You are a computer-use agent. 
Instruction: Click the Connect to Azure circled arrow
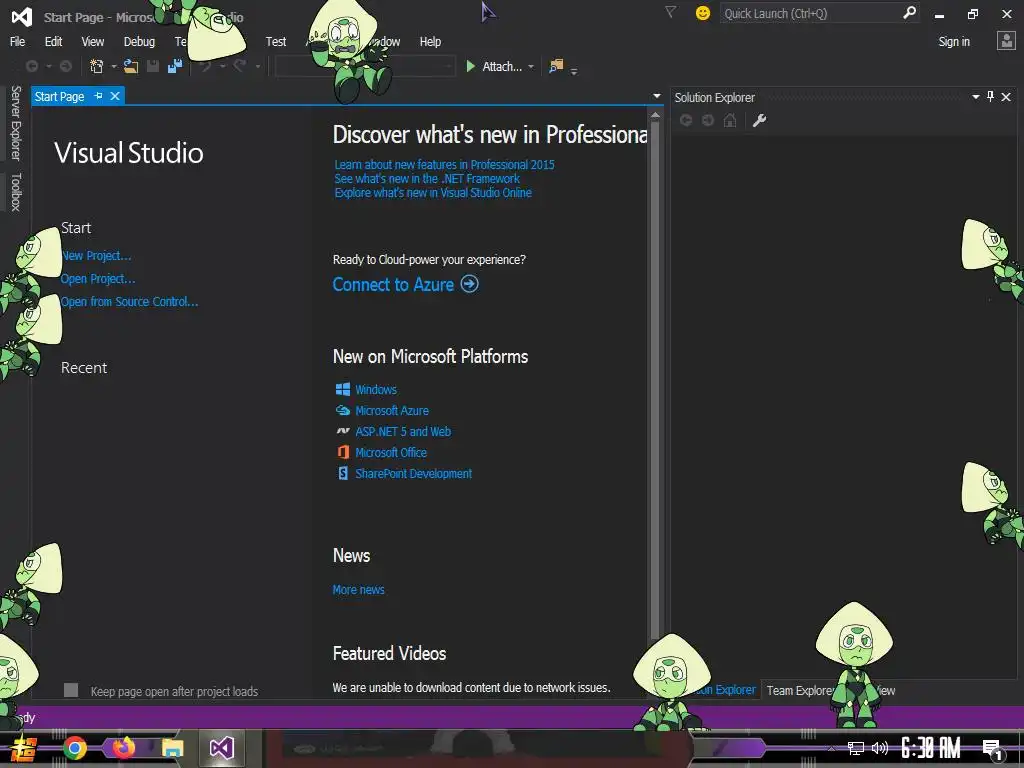coord(470,284)
